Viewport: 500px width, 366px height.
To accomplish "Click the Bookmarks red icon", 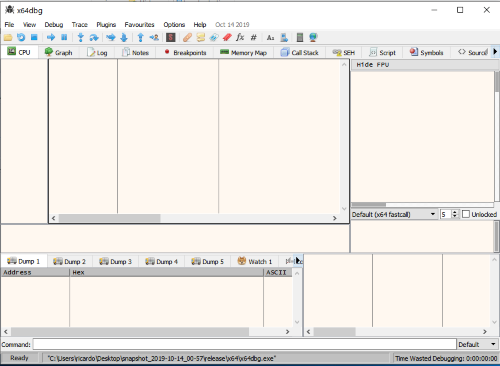I will [227, 37].
